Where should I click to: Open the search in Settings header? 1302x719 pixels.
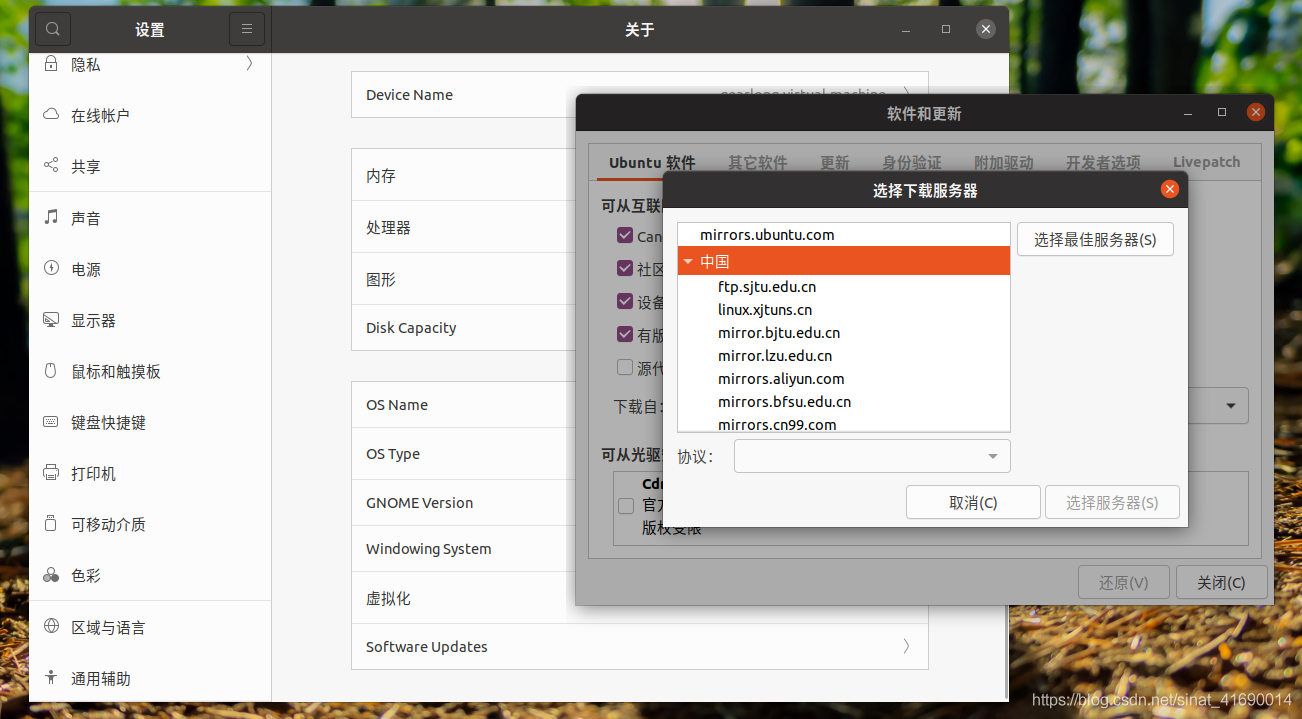[53, 30]
